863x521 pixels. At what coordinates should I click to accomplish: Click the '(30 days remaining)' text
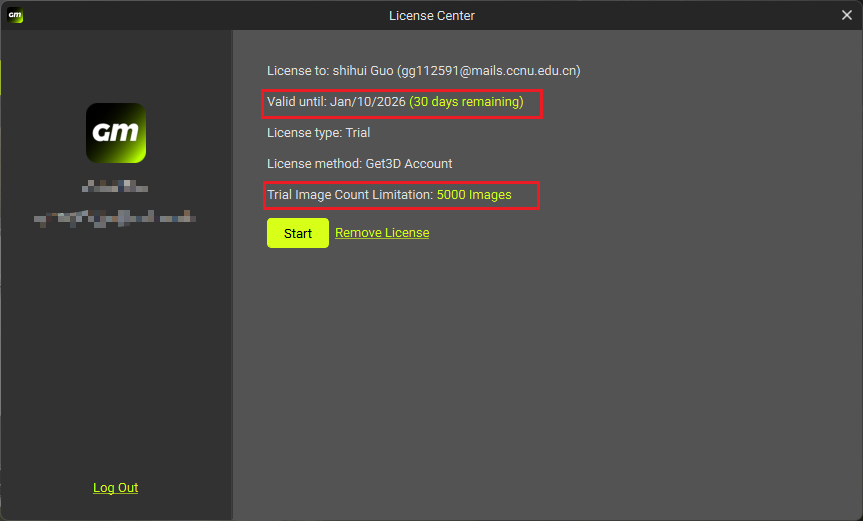[x=466, y=102]
